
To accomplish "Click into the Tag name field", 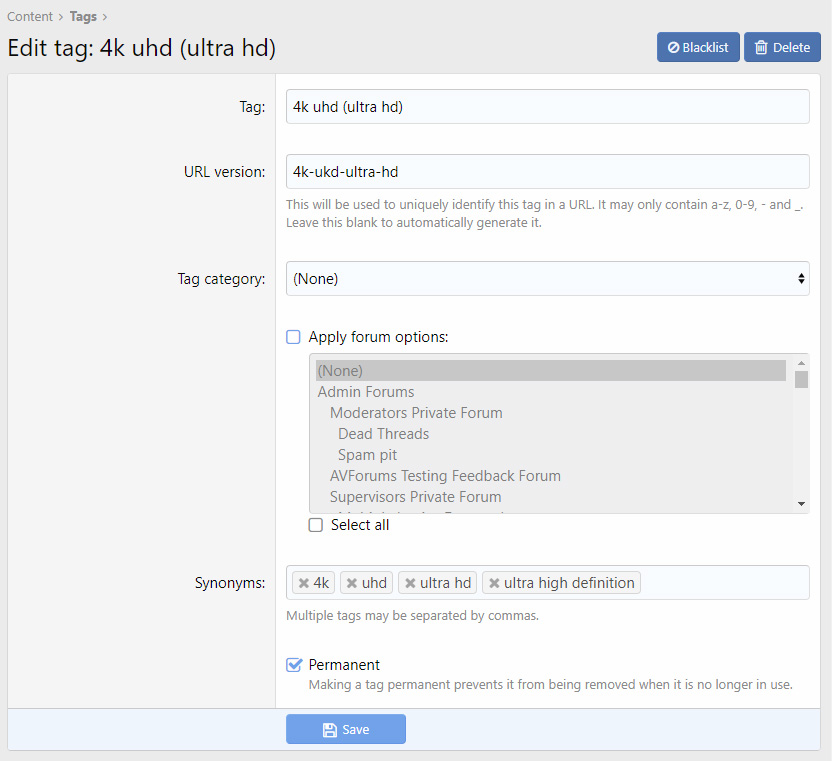I will pos(547,107).
